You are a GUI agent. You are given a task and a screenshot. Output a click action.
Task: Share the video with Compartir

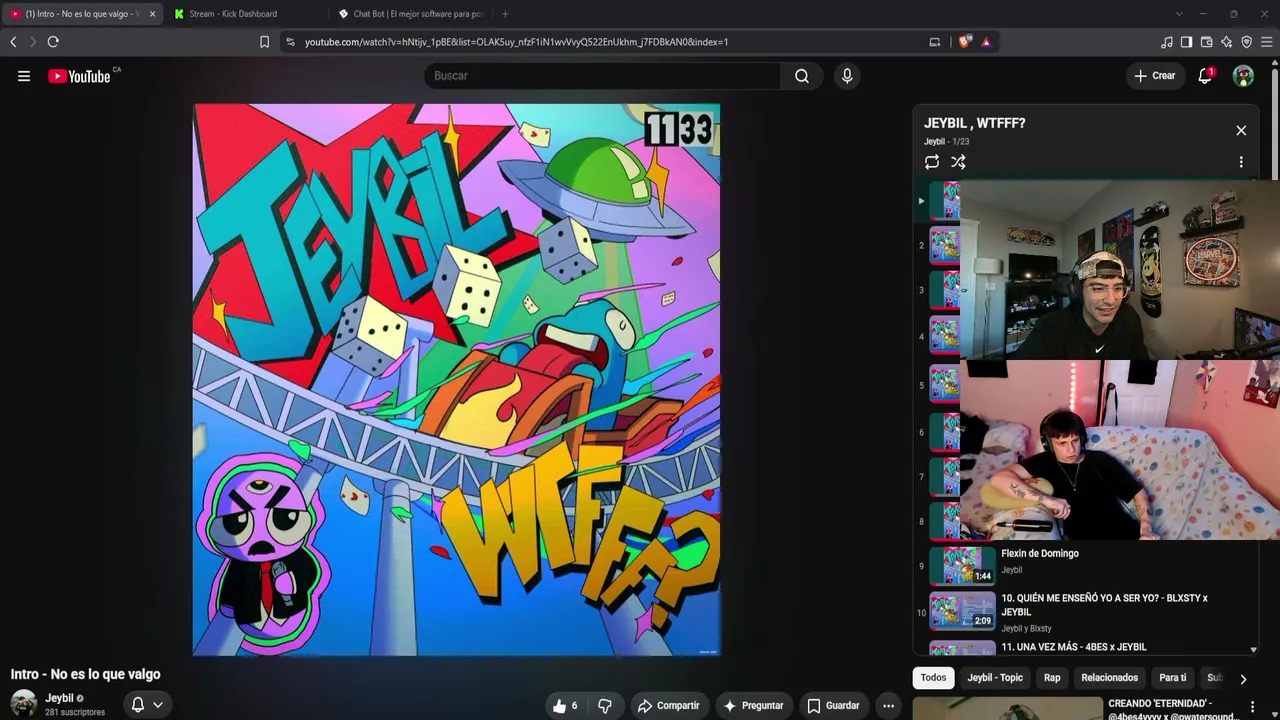(669, 706)
